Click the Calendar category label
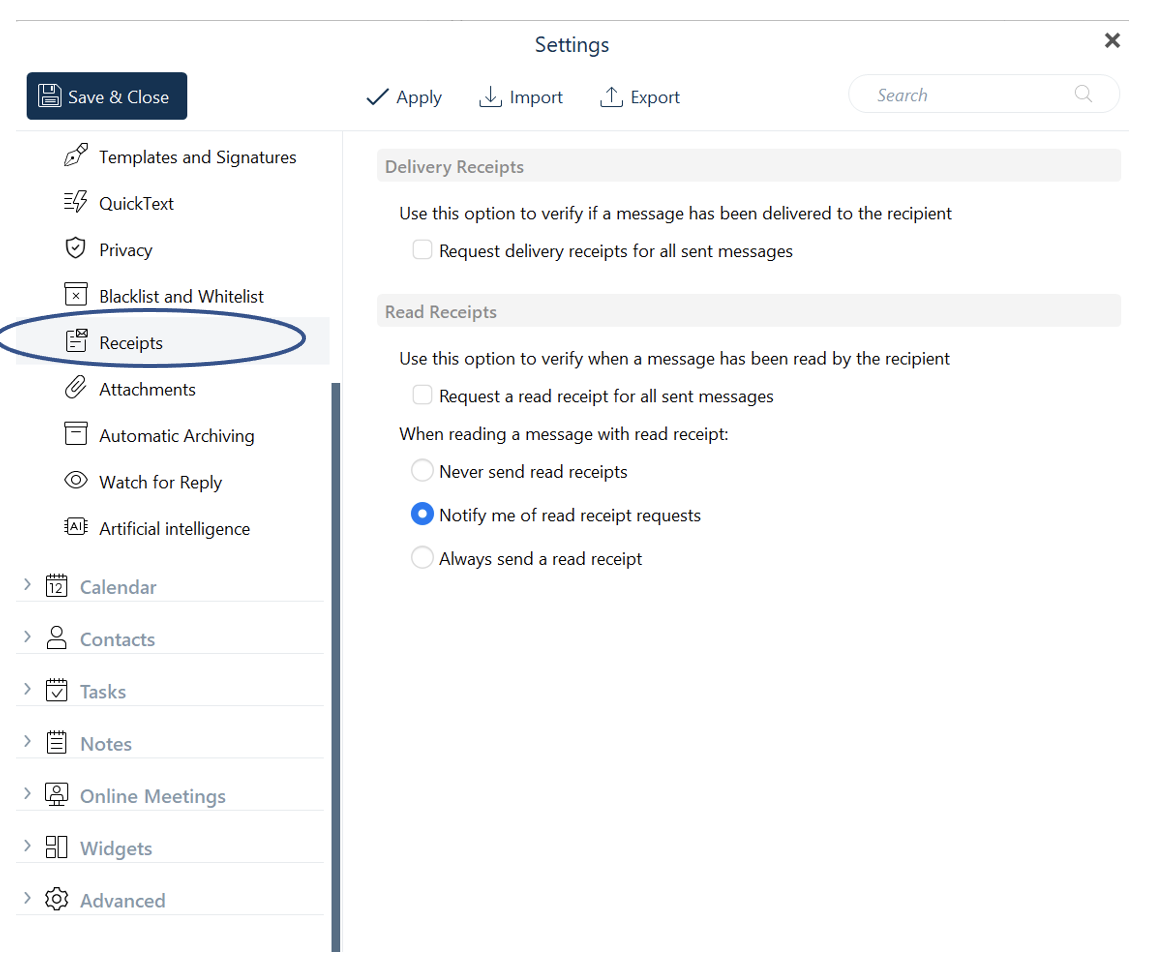 coord(118,587)
